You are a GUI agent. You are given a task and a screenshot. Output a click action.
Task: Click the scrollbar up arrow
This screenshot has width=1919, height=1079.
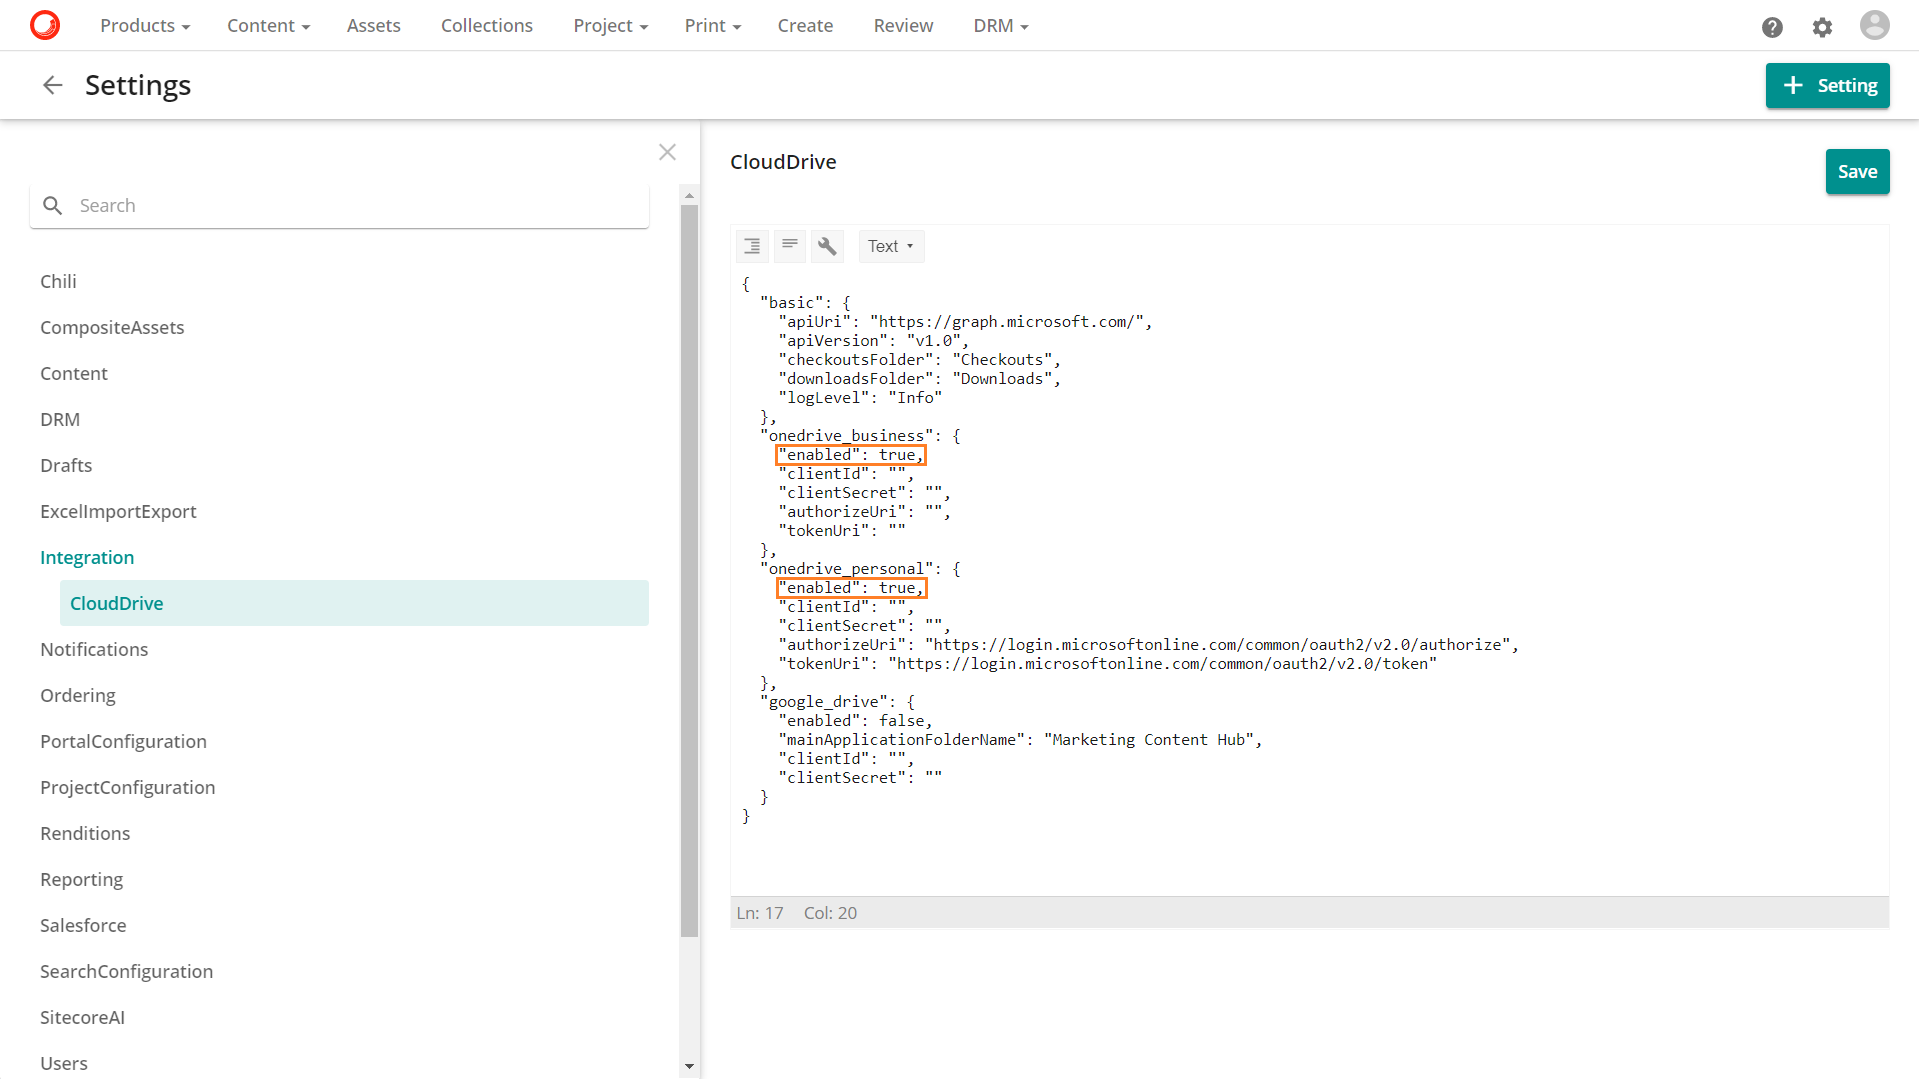[689, 195]
